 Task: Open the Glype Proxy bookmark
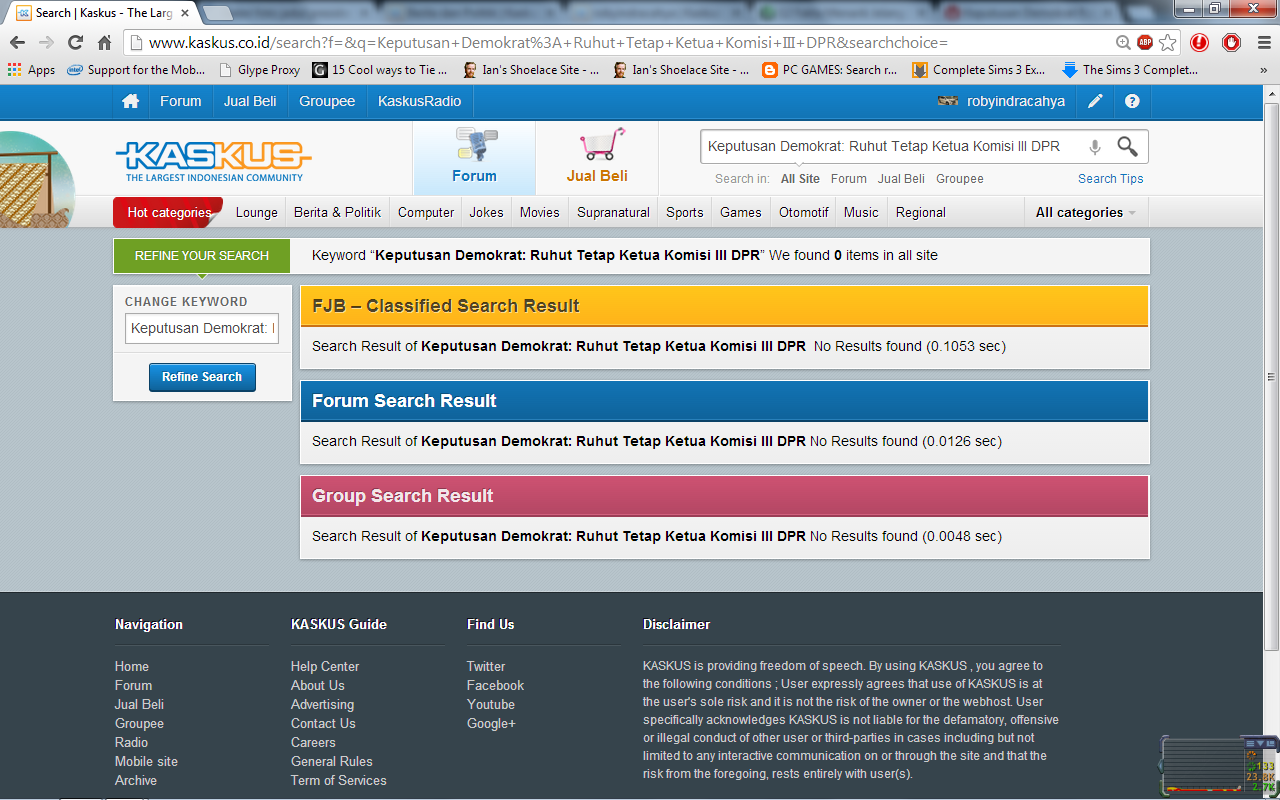pyautogui.click(x=259, y=70)
